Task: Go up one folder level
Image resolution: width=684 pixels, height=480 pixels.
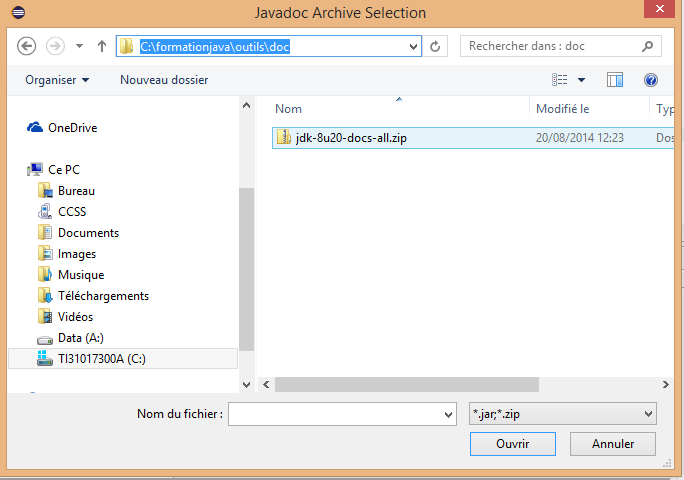Action: (x=102, y=46)
